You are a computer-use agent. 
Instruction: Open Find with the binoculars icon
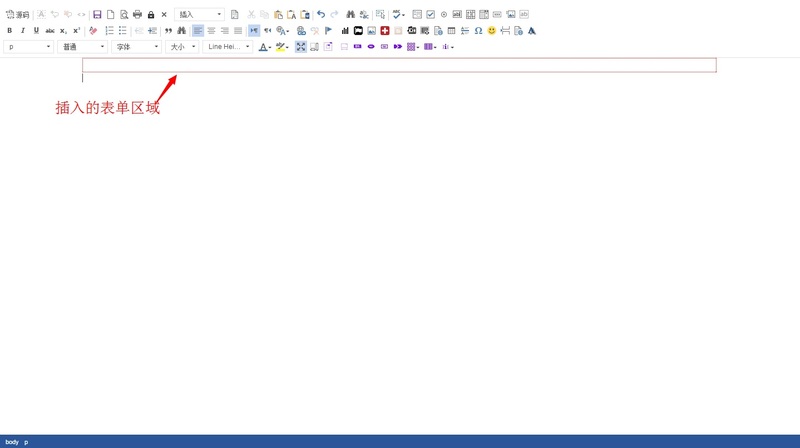coord(350,15)
